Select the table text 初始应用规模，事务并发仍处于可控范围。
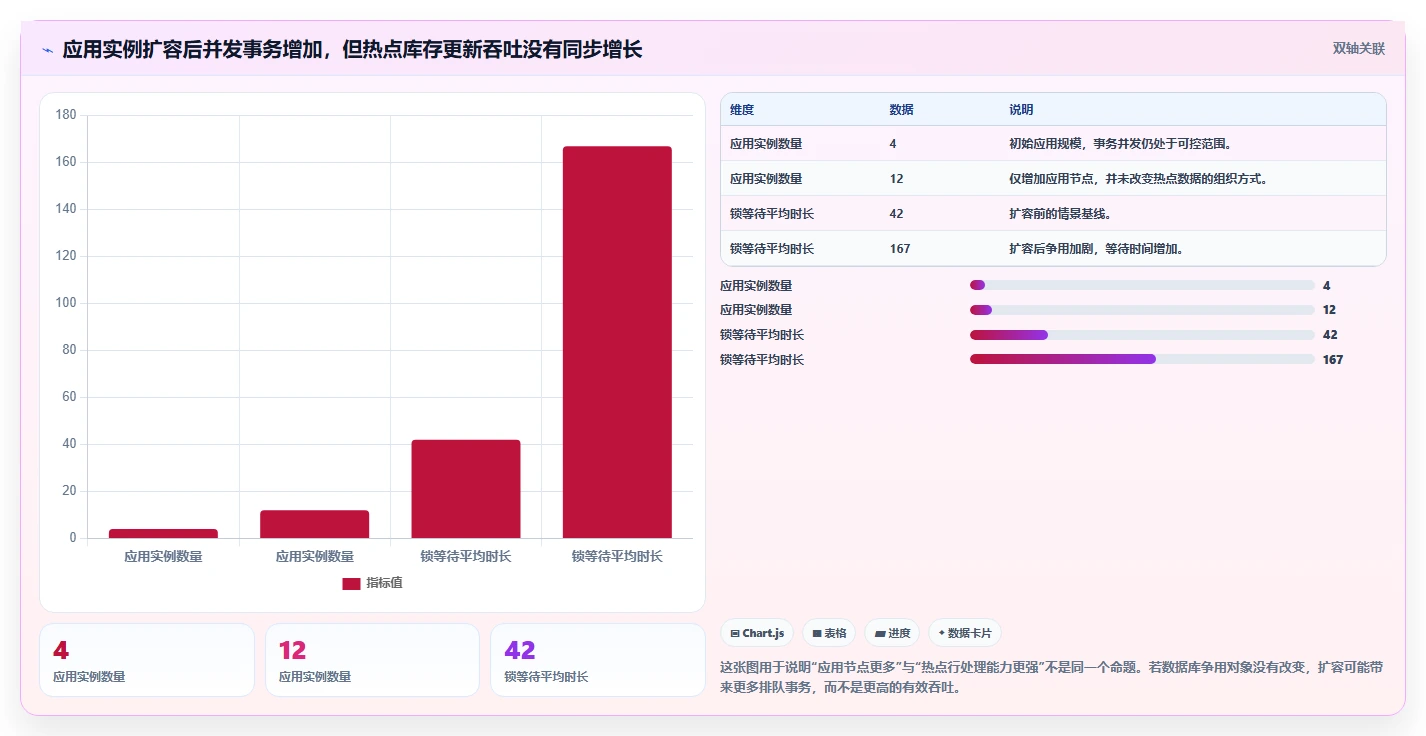Screen dimensions: 1426x736 point(1123,144)
